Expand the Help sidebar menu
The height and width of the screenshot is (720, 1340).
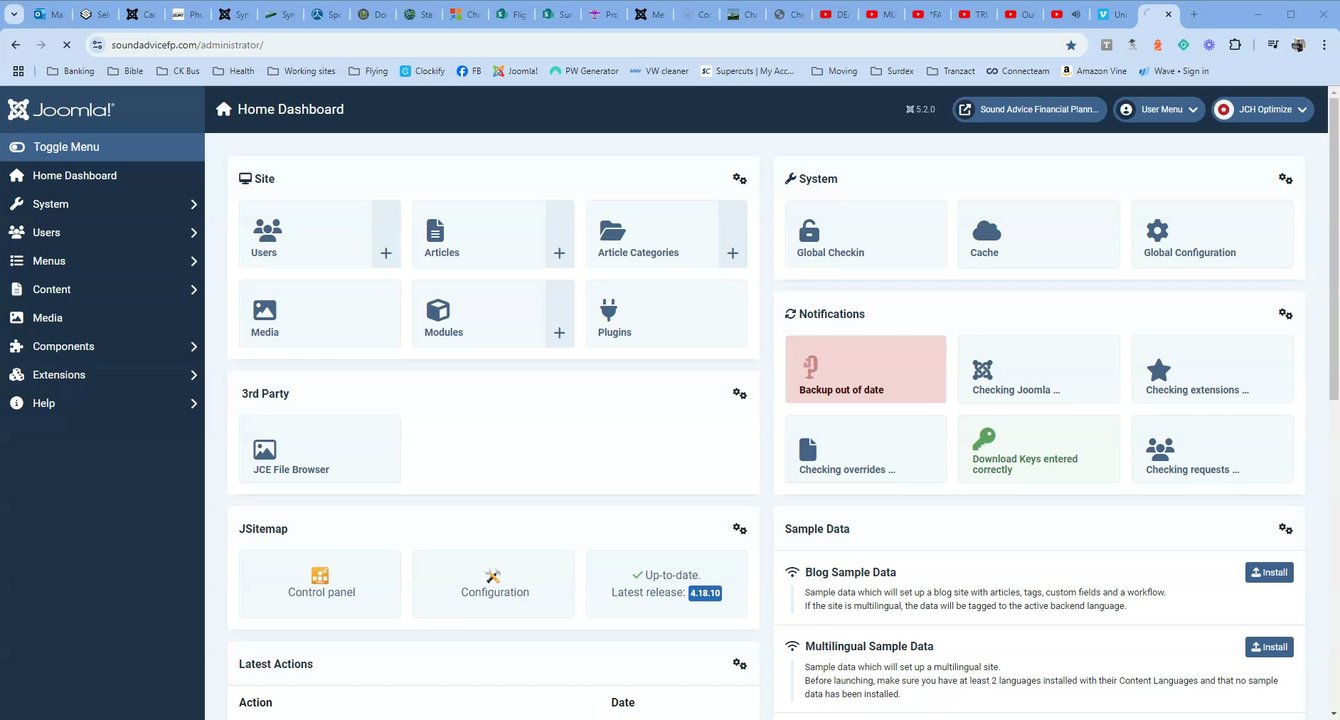102,403
